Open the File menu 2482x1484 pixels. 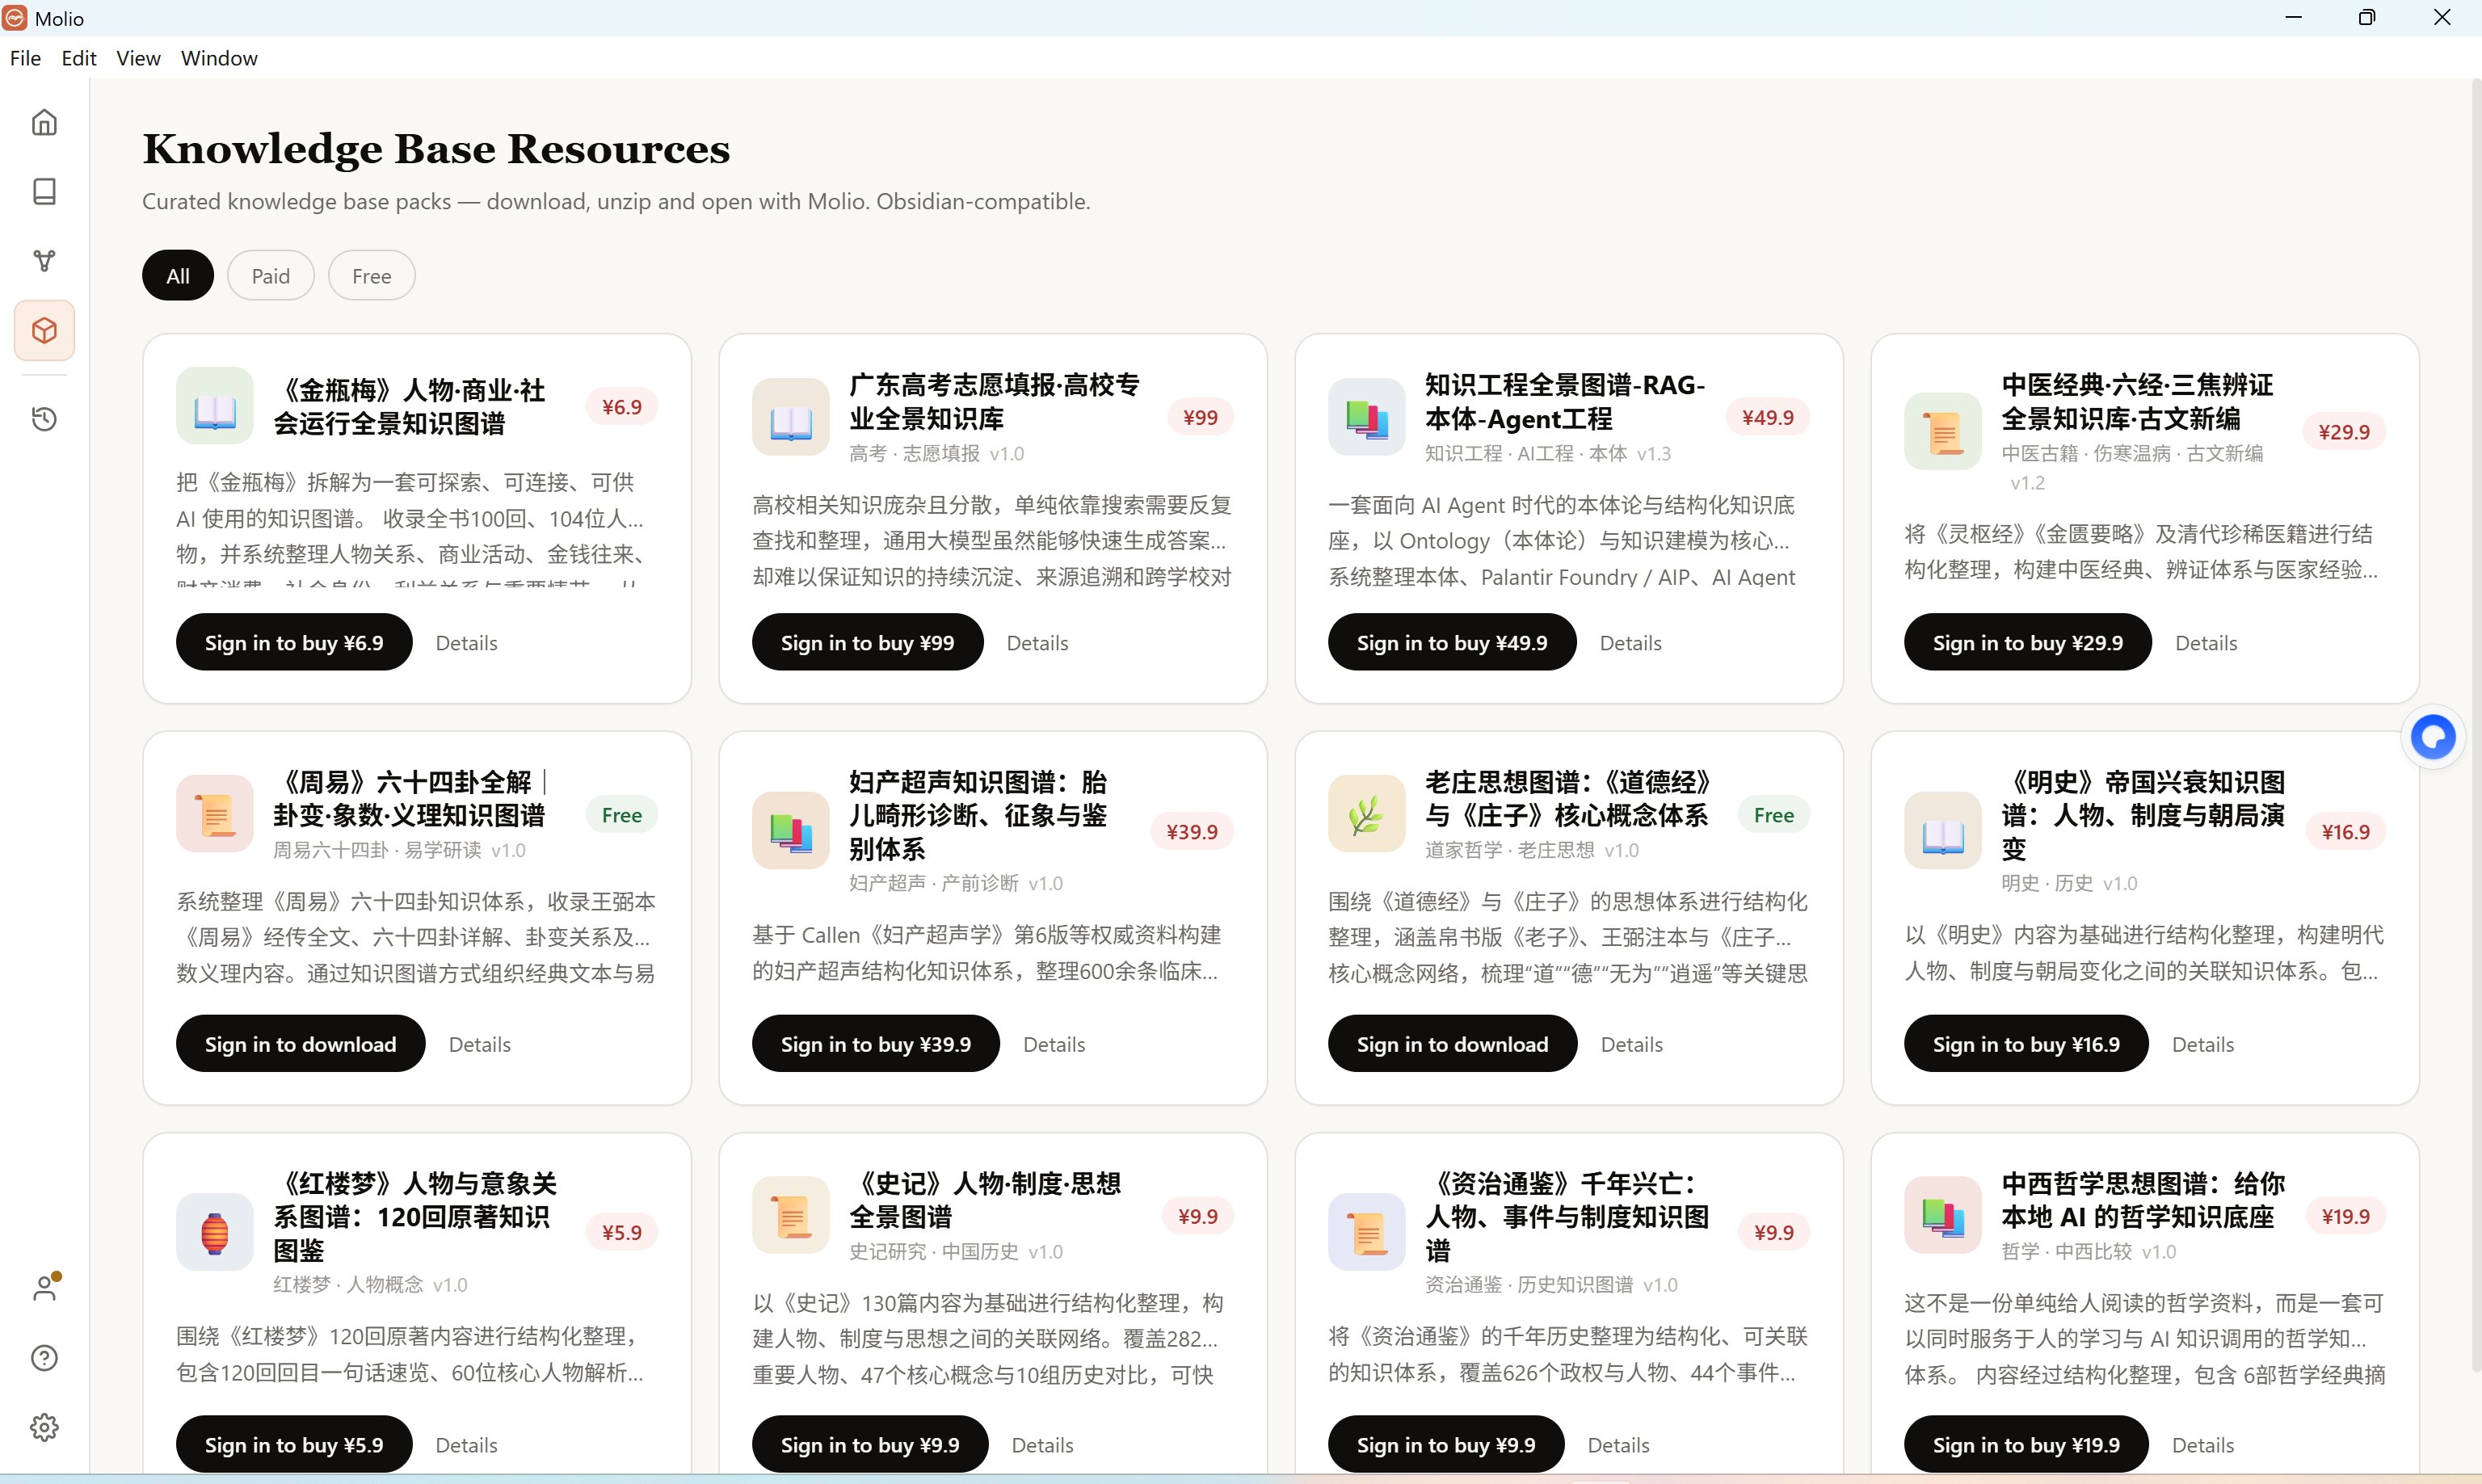(x=25, y=58)
